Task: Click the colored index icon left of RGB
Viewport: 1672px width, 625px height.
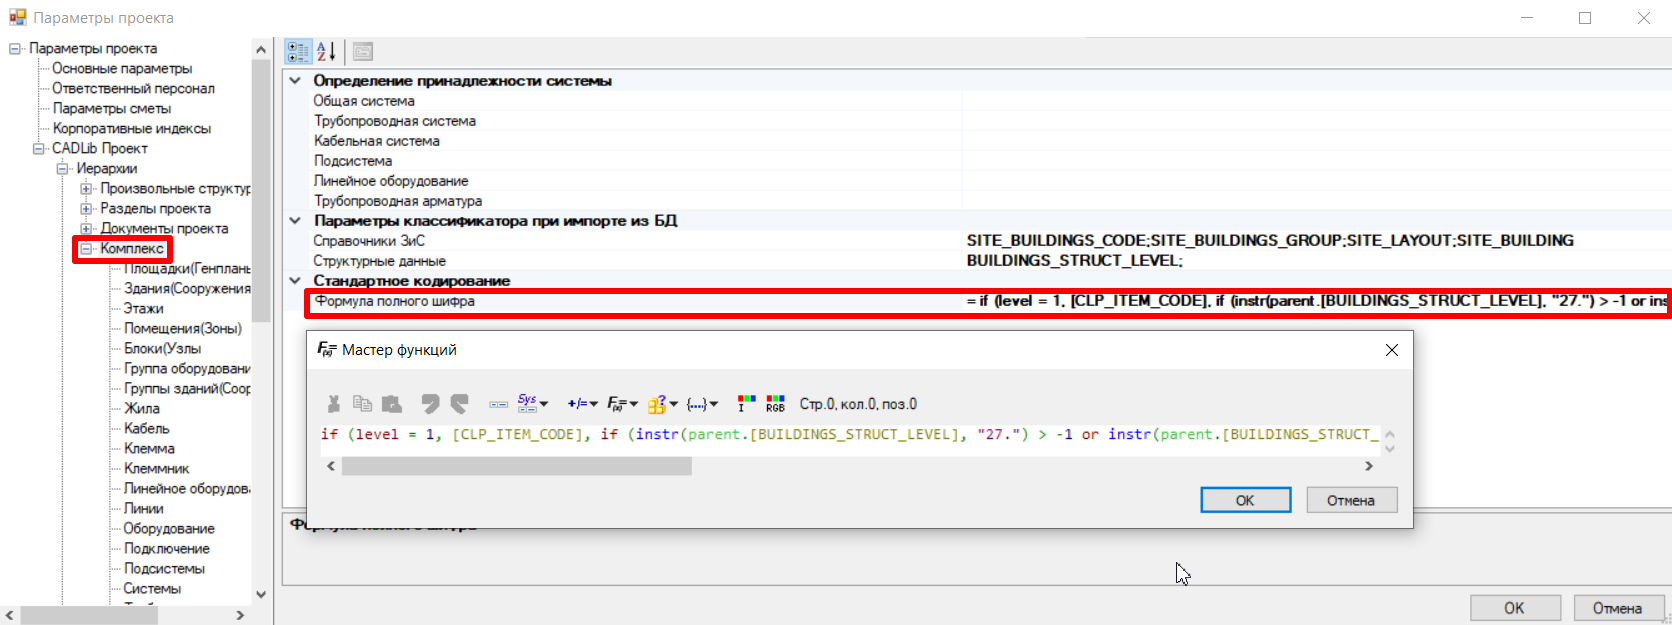Action: pos(745,404)
